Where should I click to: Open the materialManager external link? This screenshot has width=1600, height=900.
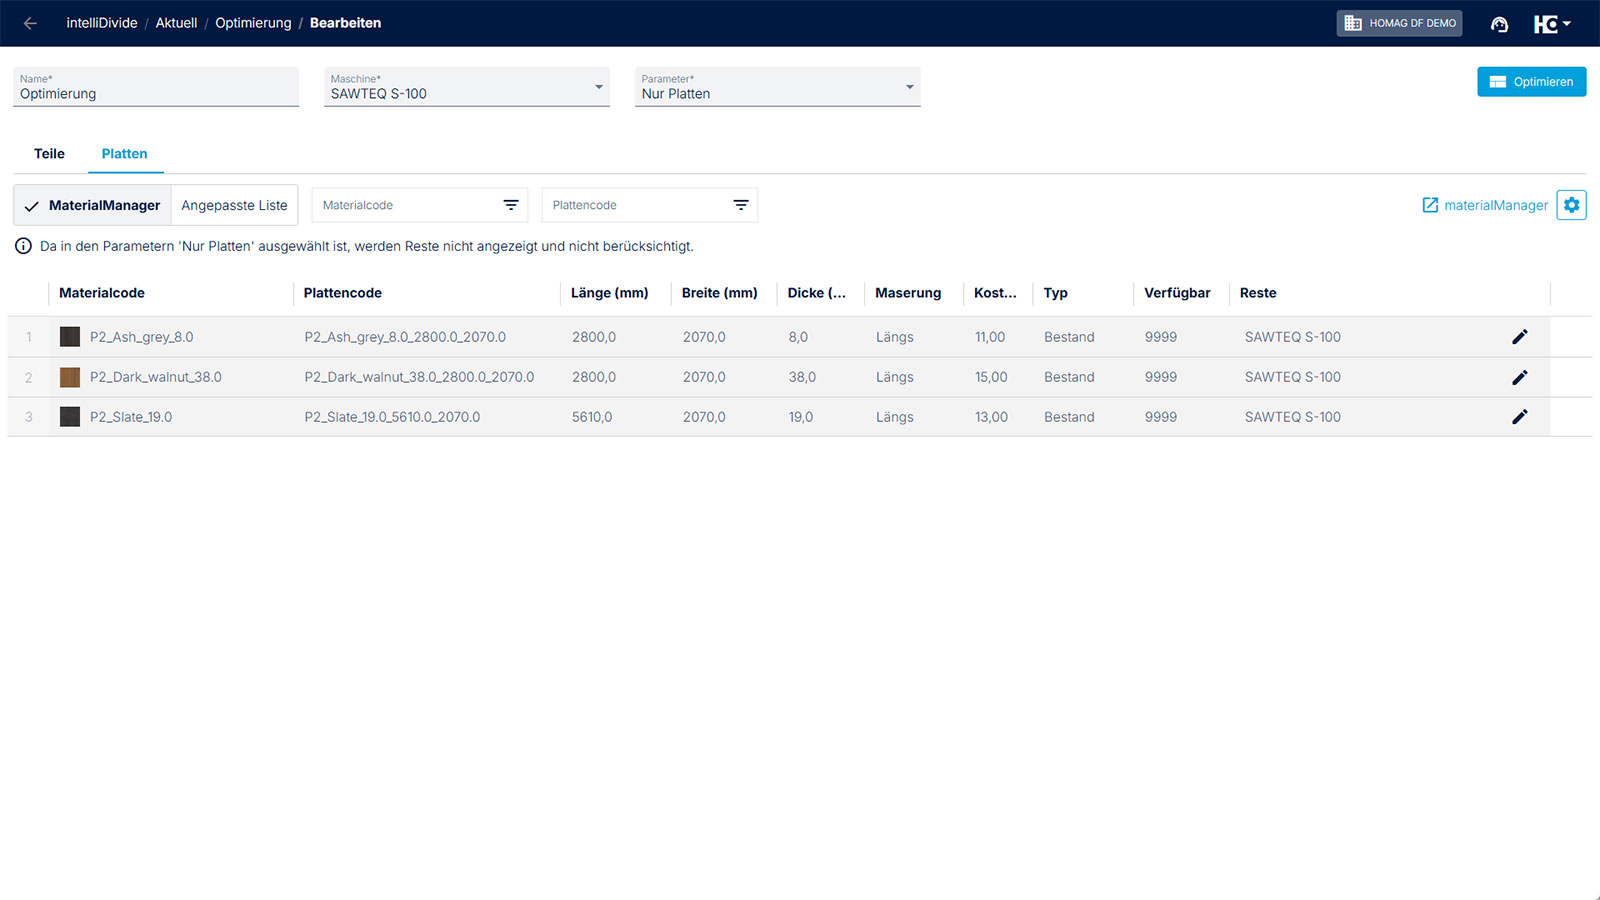[1485, 205]
